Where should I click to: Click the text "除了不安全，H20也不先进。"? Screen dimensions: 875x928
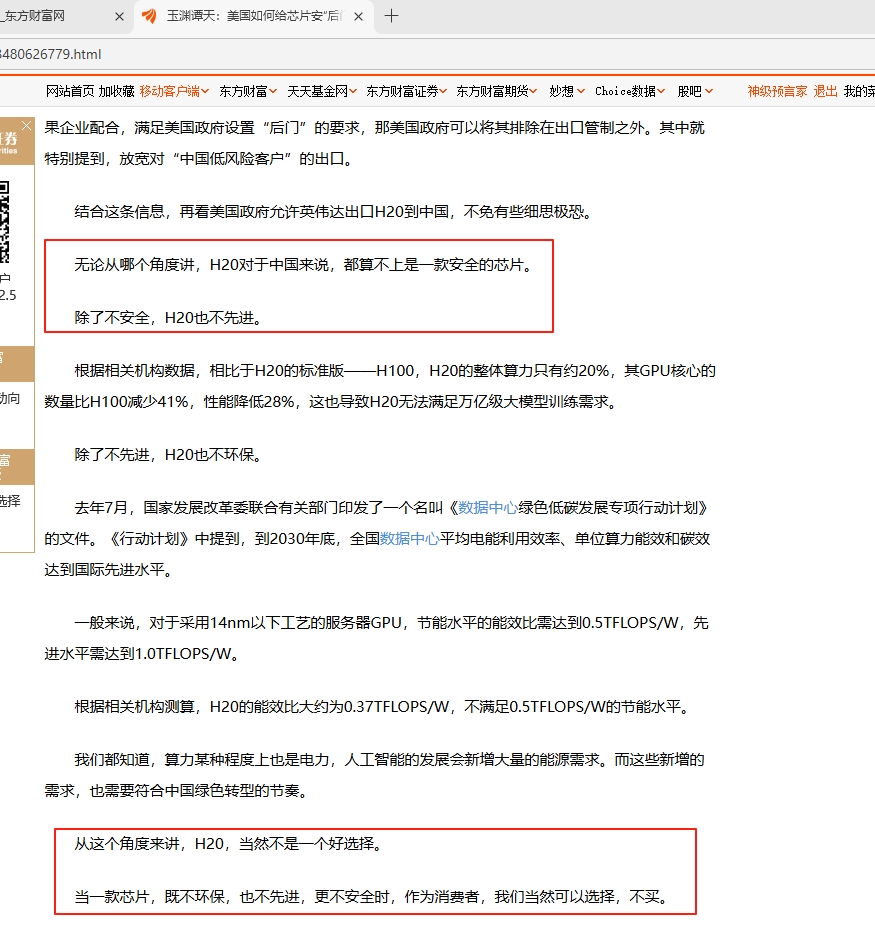[x=169, y=318]
